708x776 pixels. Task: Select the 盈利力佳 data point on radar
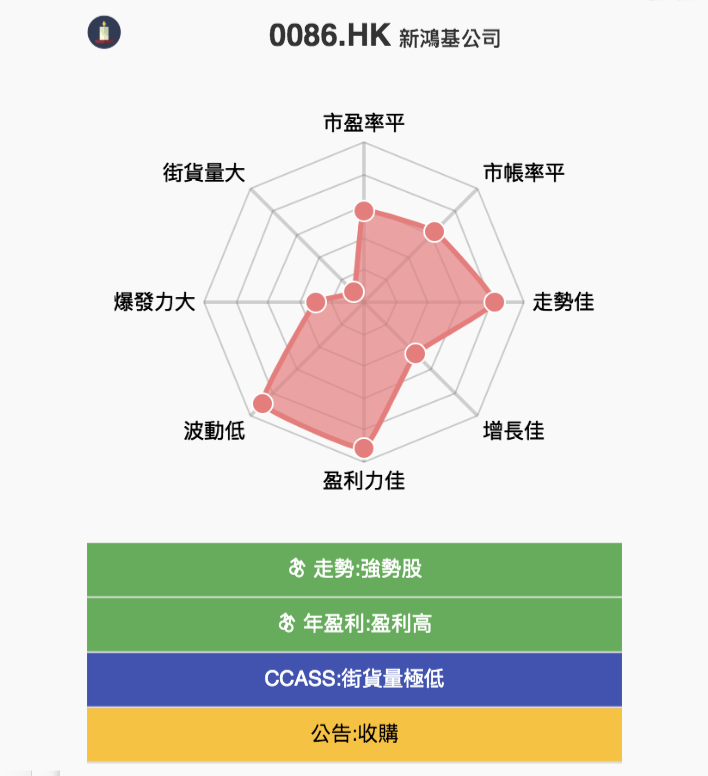pyautogui.click(x=364, y=448)
